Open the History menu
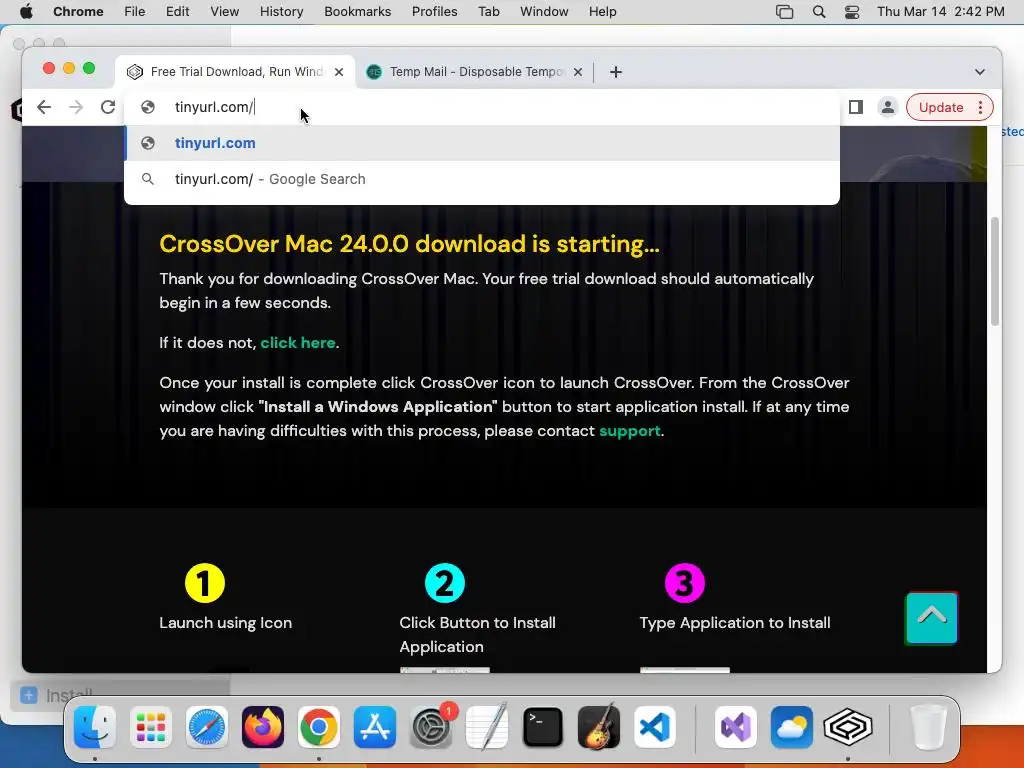The image size is (1024, 768). tap(281, 12)
